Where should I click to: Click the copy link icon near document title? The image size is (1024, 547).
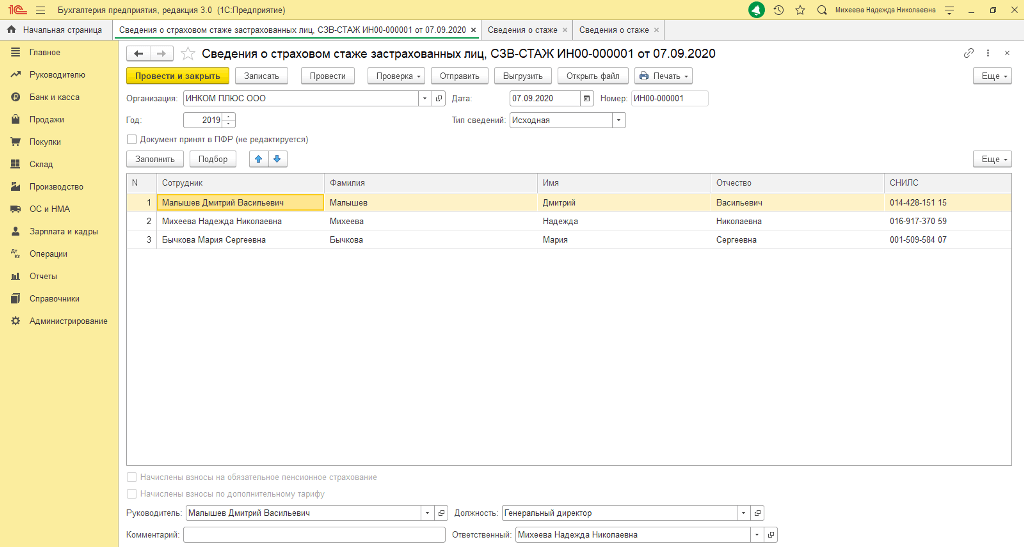pos(968,53)
